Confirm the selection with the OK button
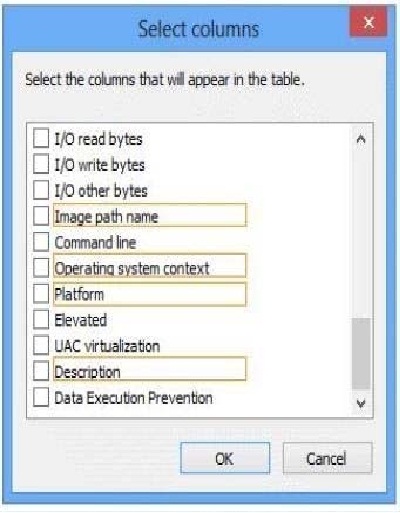This screenshot has width=400, height=513. tap(225, 458)
